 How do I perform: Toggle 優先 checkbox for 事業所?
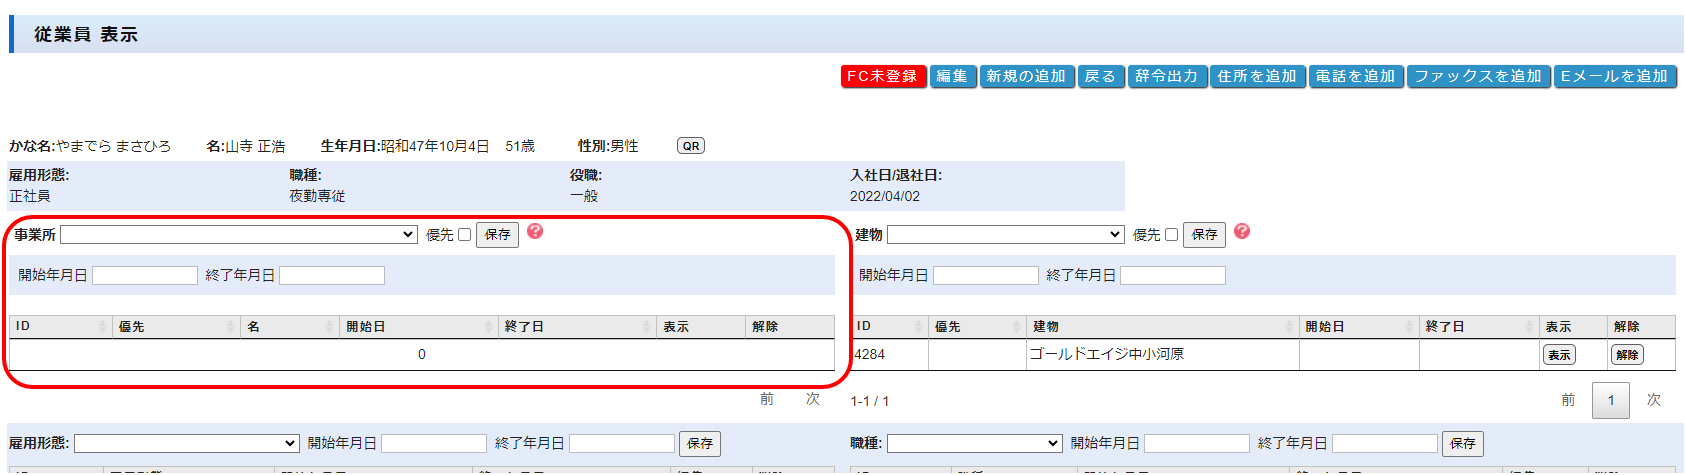(x=464, y=235)
